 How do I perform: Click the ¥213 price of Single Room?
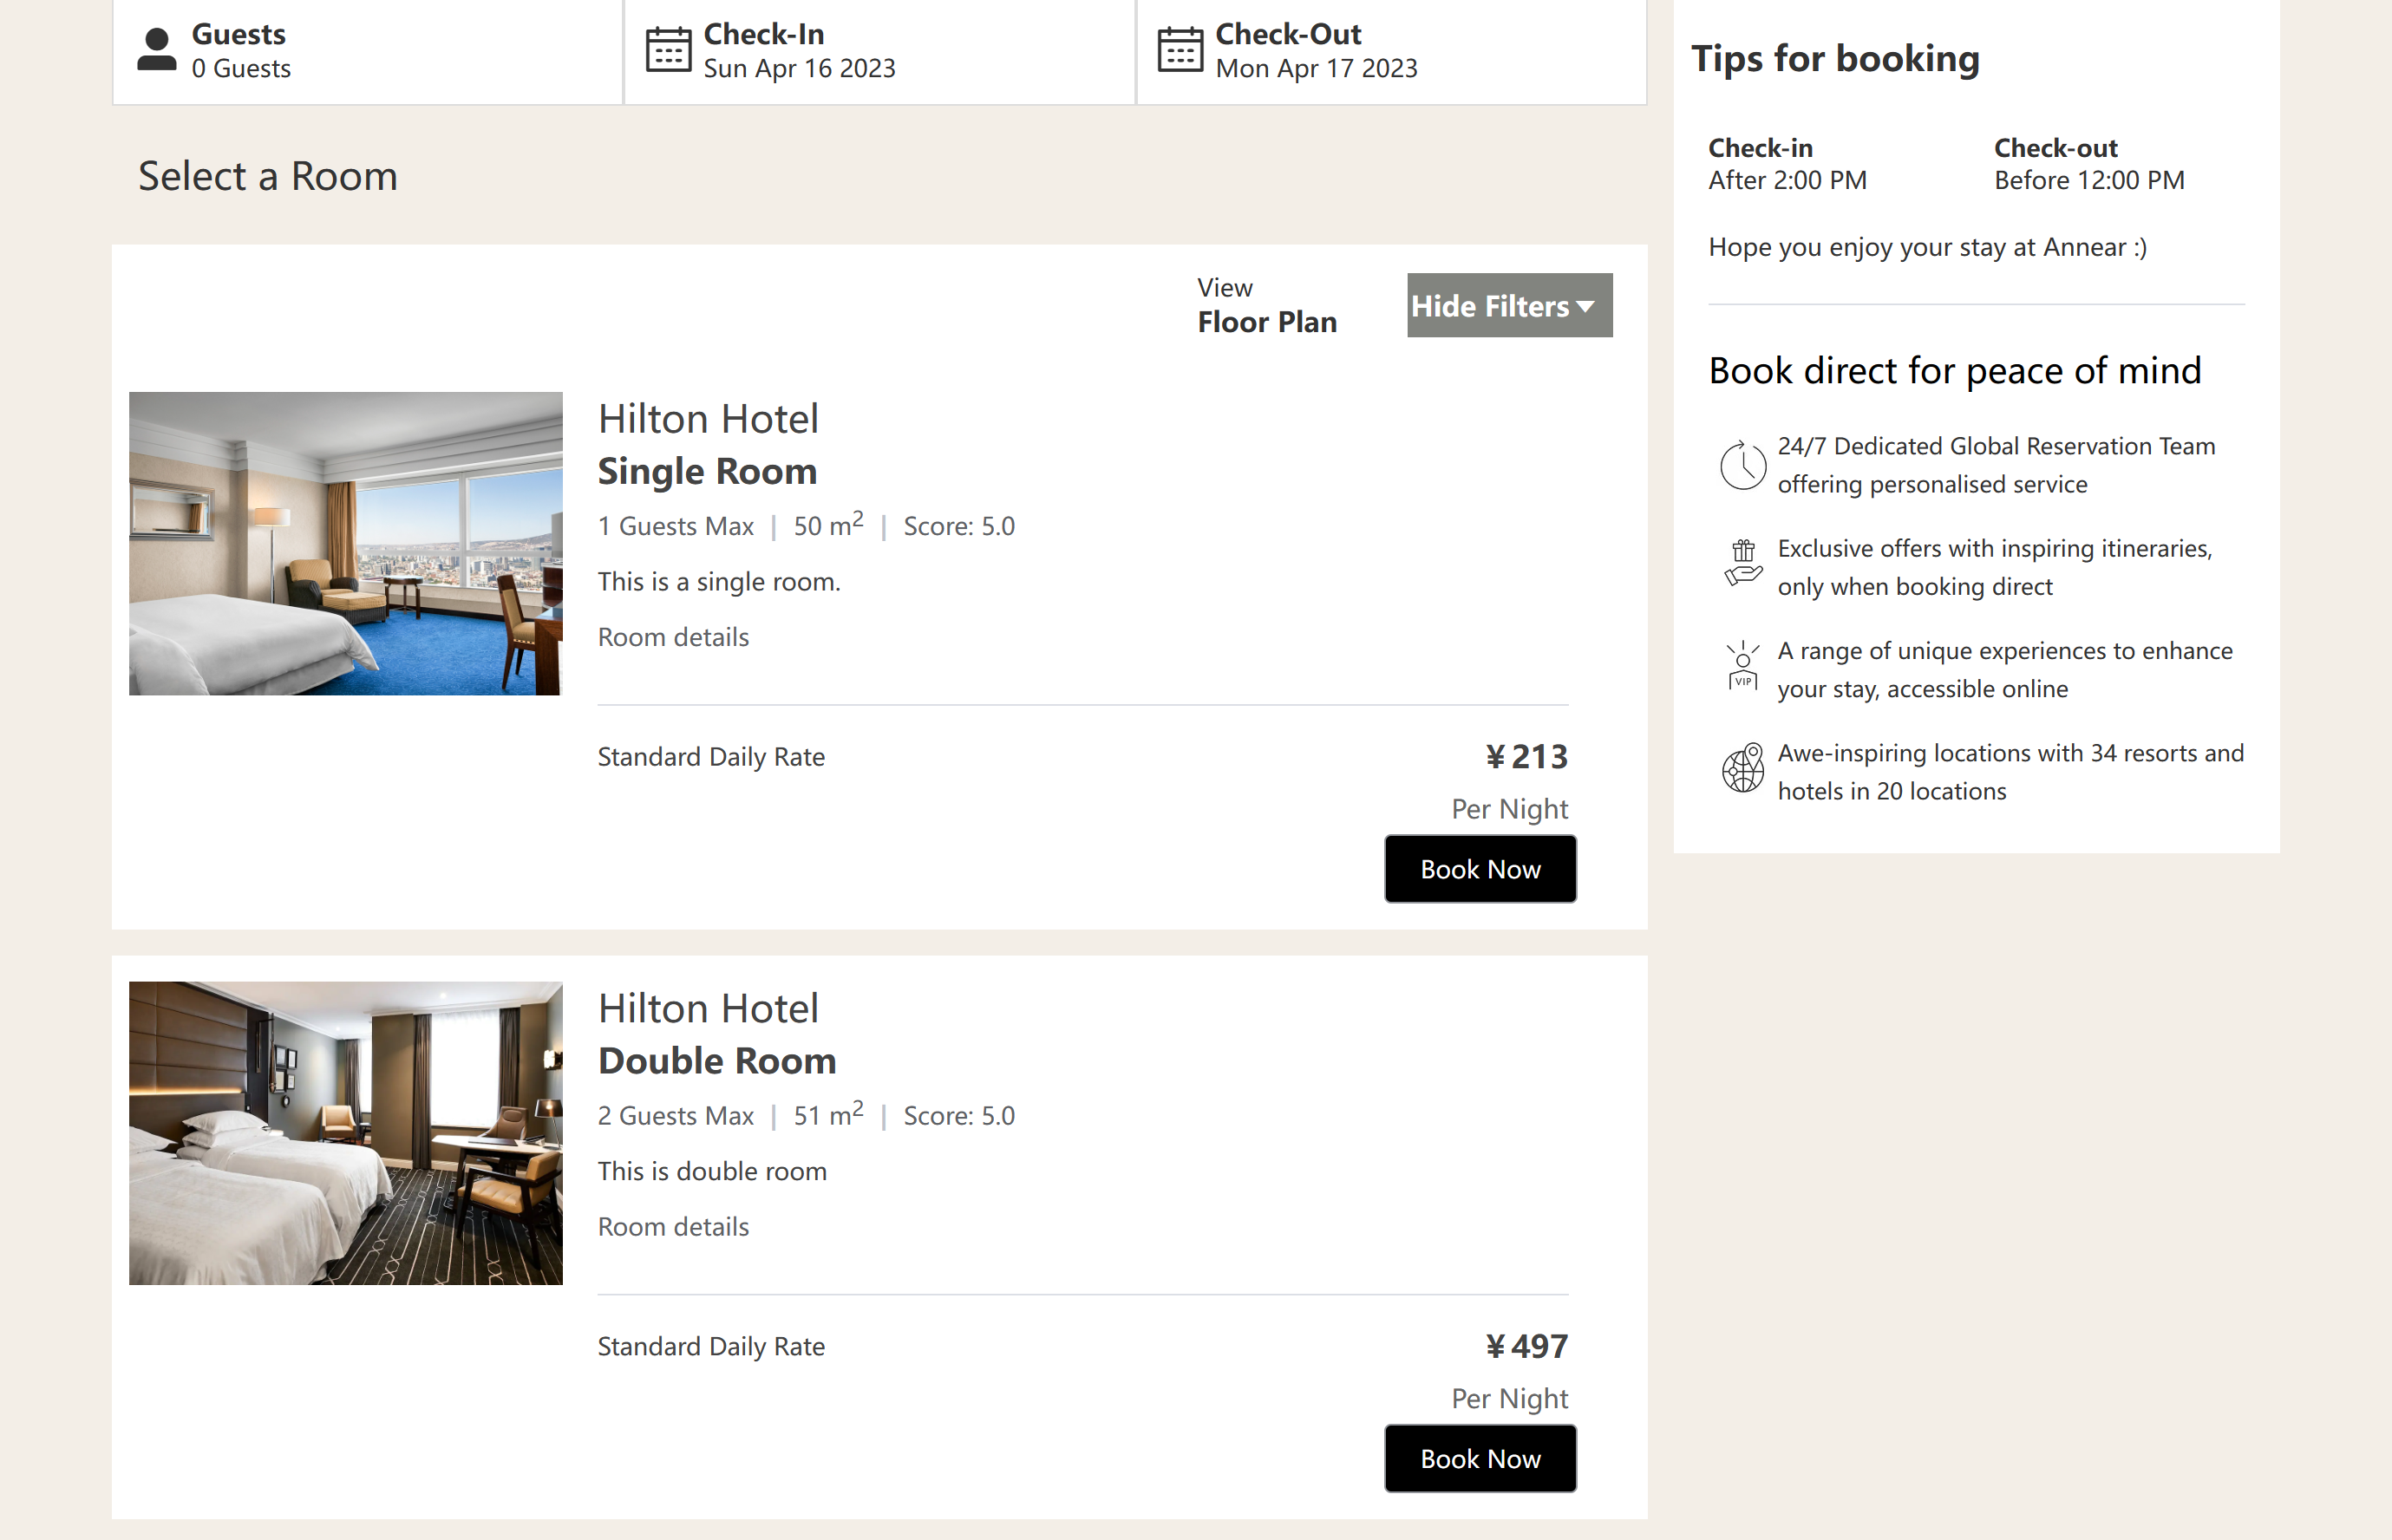pos(1526,757)
